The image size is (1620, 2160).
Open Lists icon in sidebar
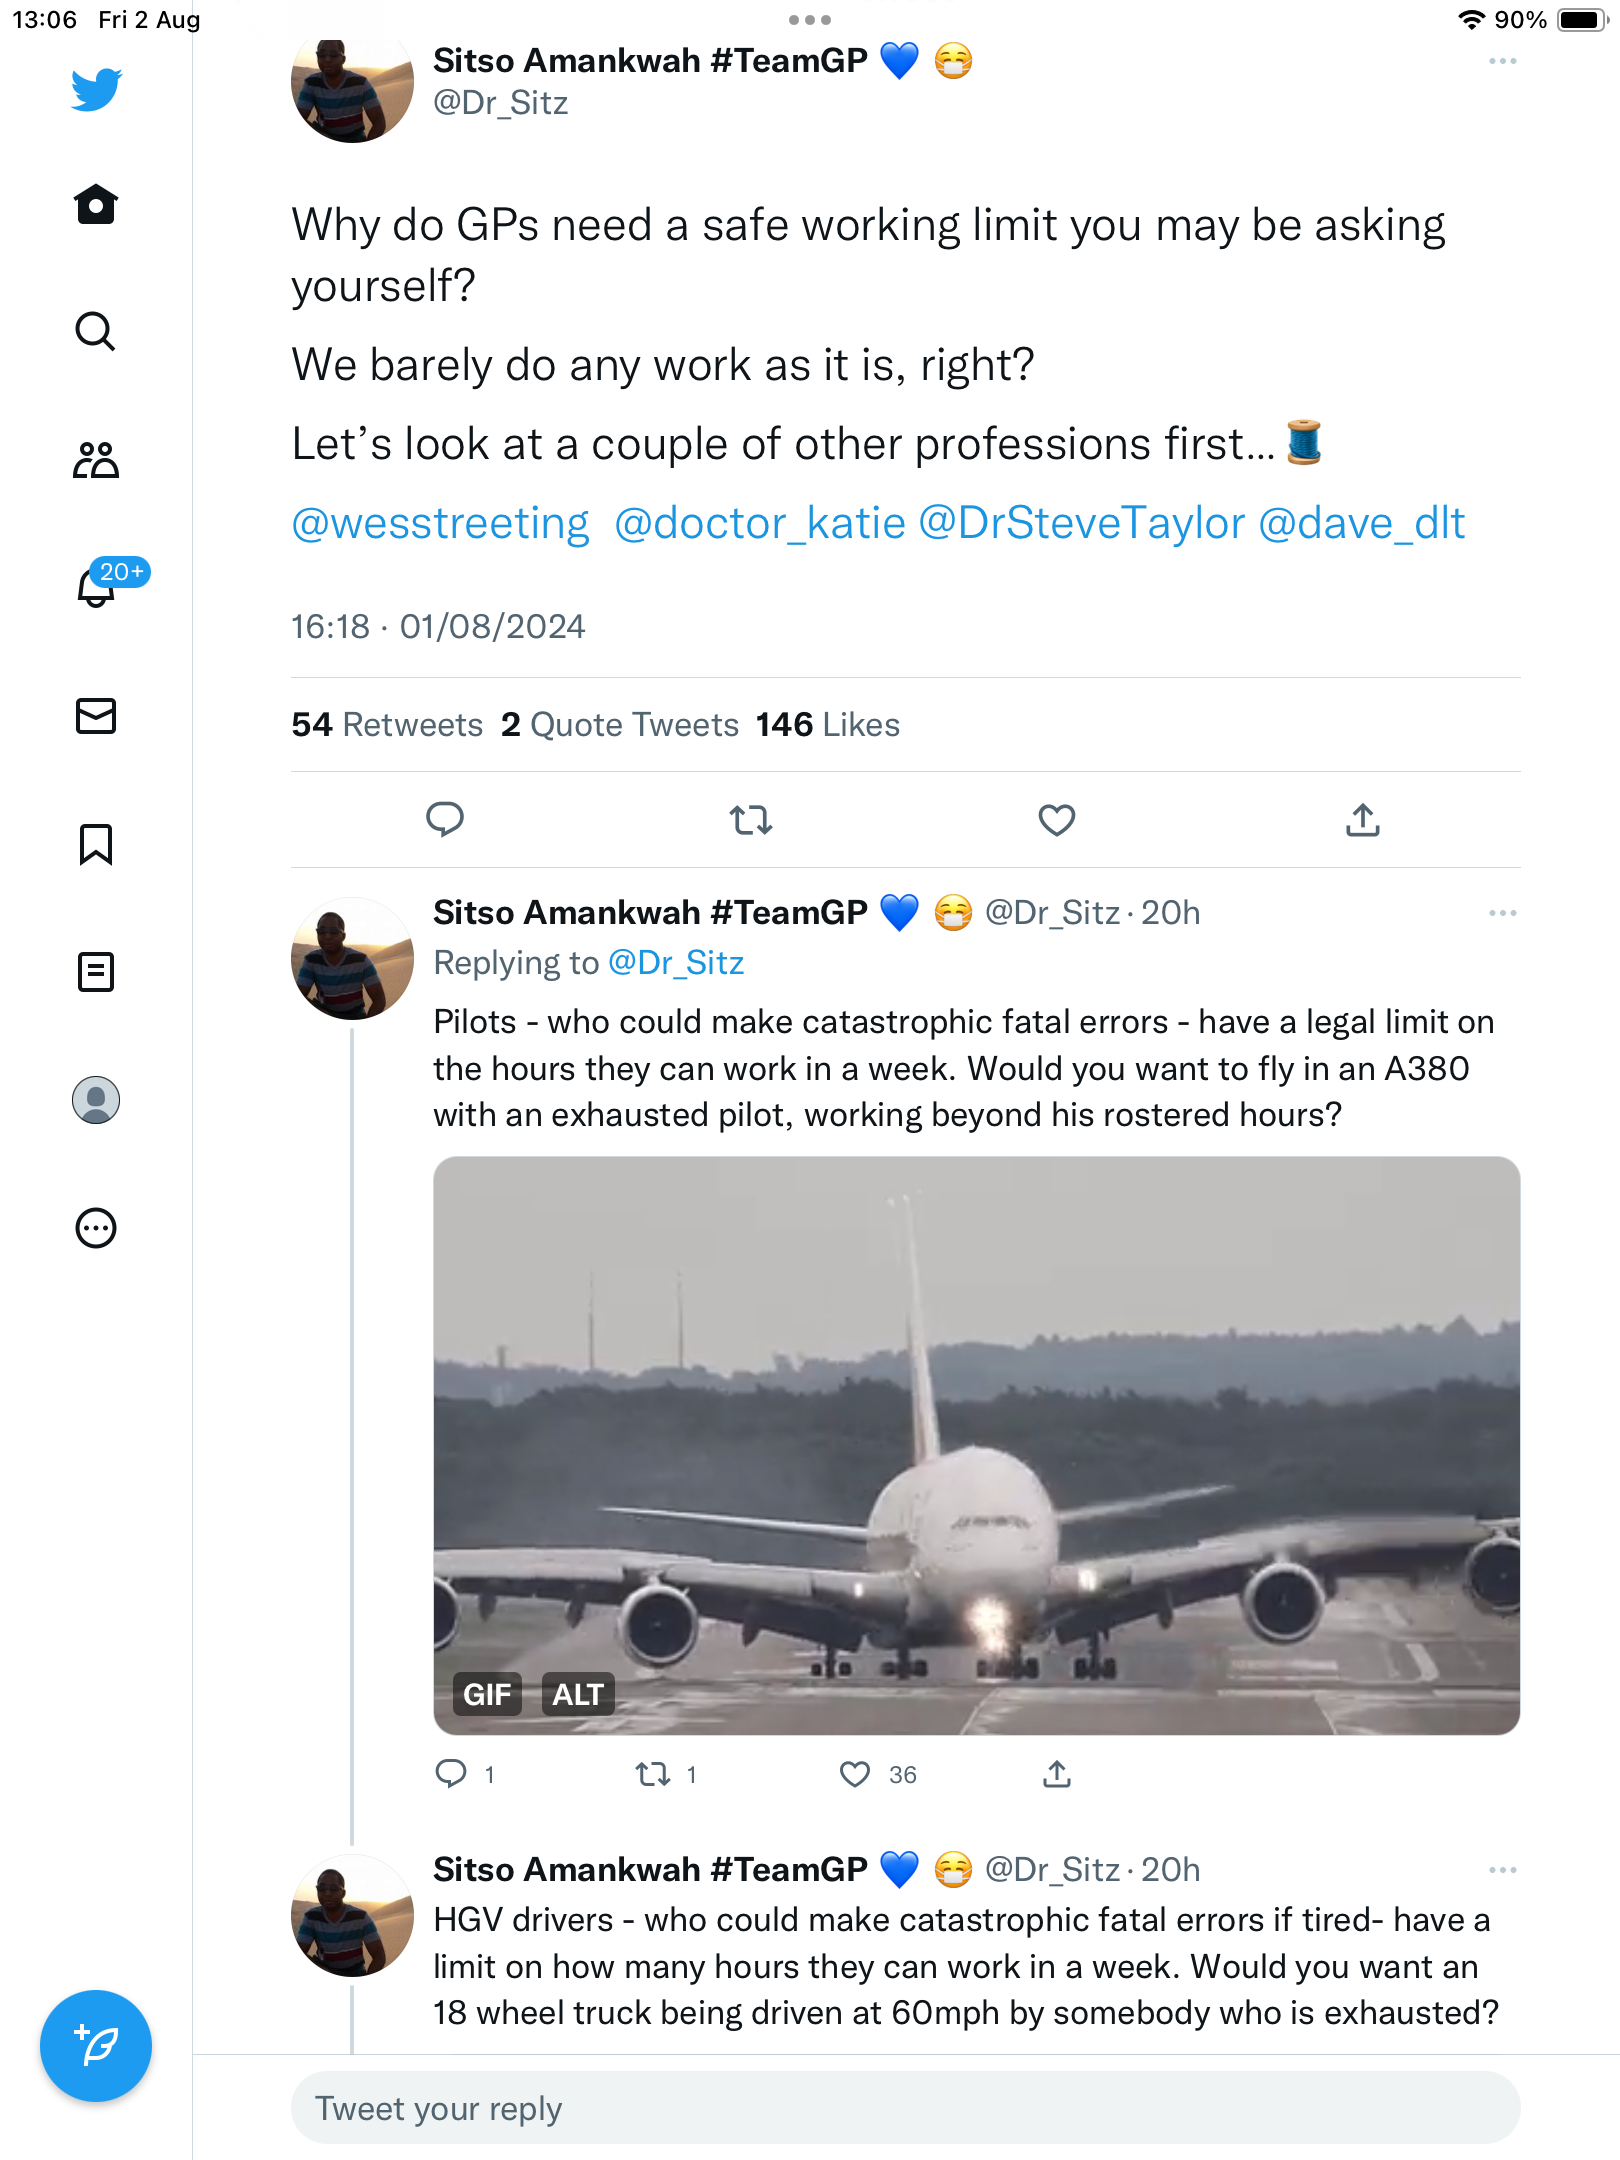(96, 972)
